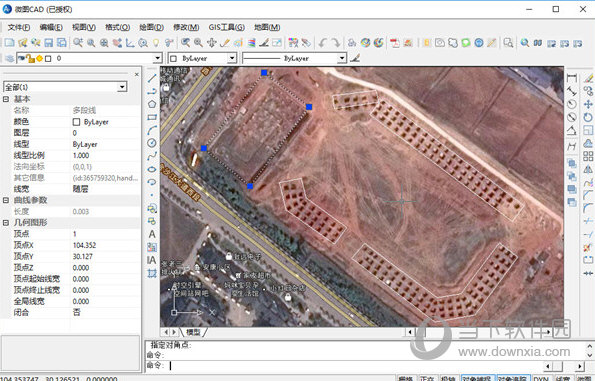
Task: Select the multiline text 'IA' tool
Action: click(151, 260)
